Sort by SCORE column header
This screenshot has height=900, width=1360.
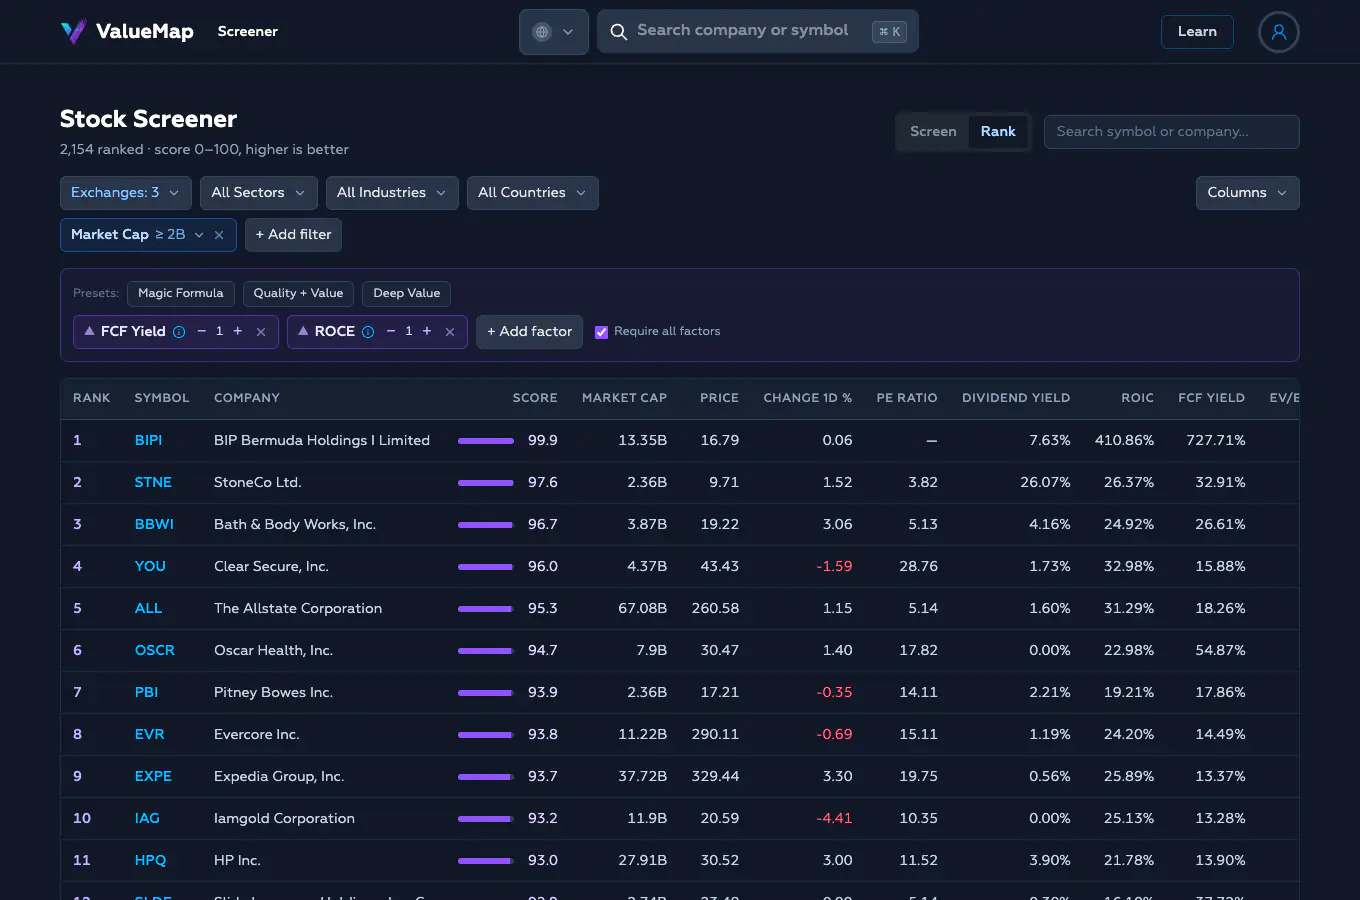pos(535,398)
